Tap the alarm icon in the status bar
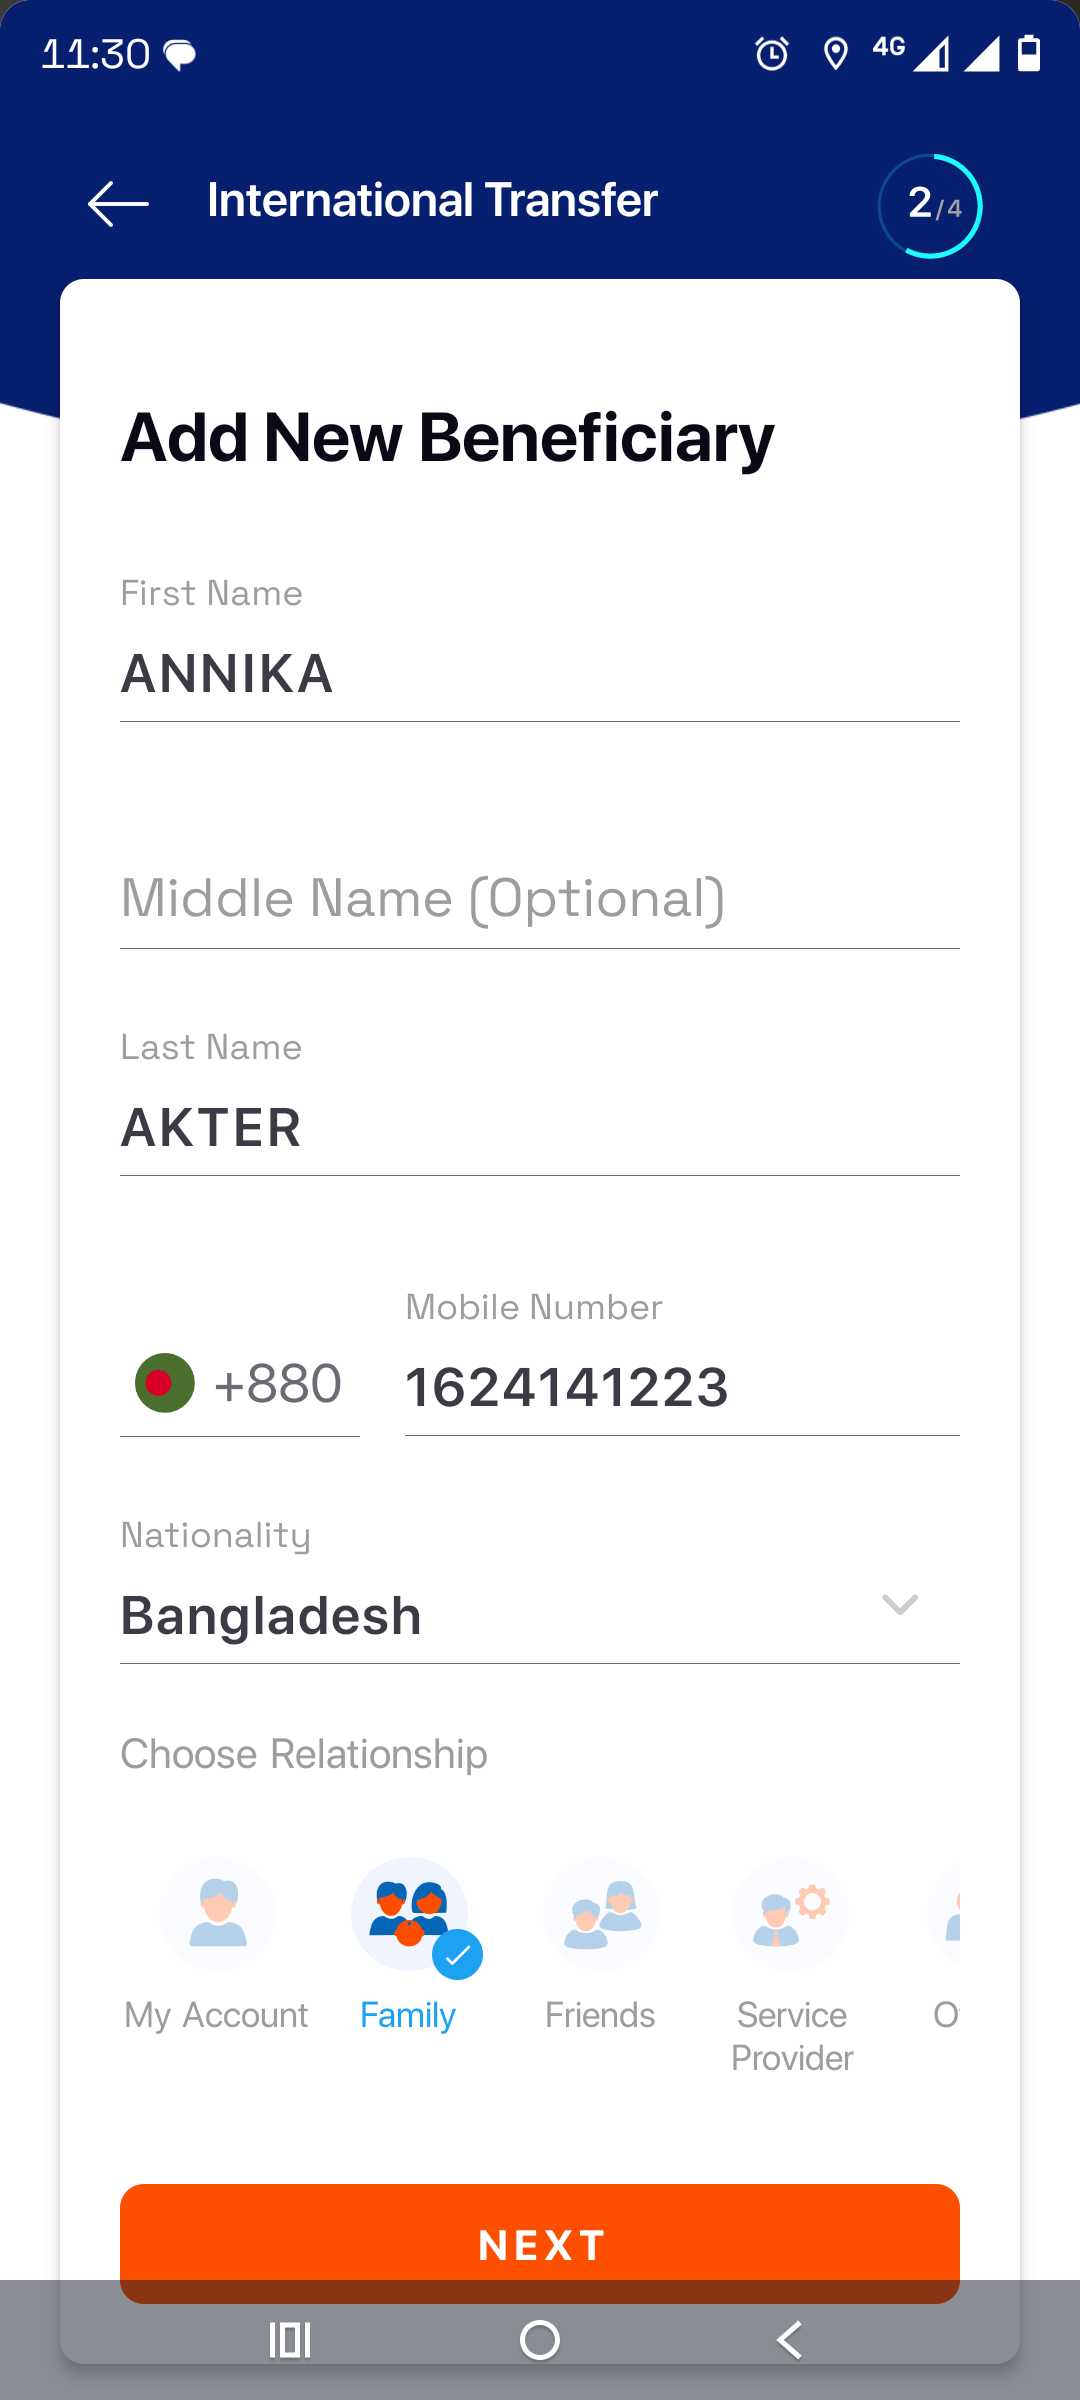This screenshot has width=1080, height=2400. tap(771, 54)
